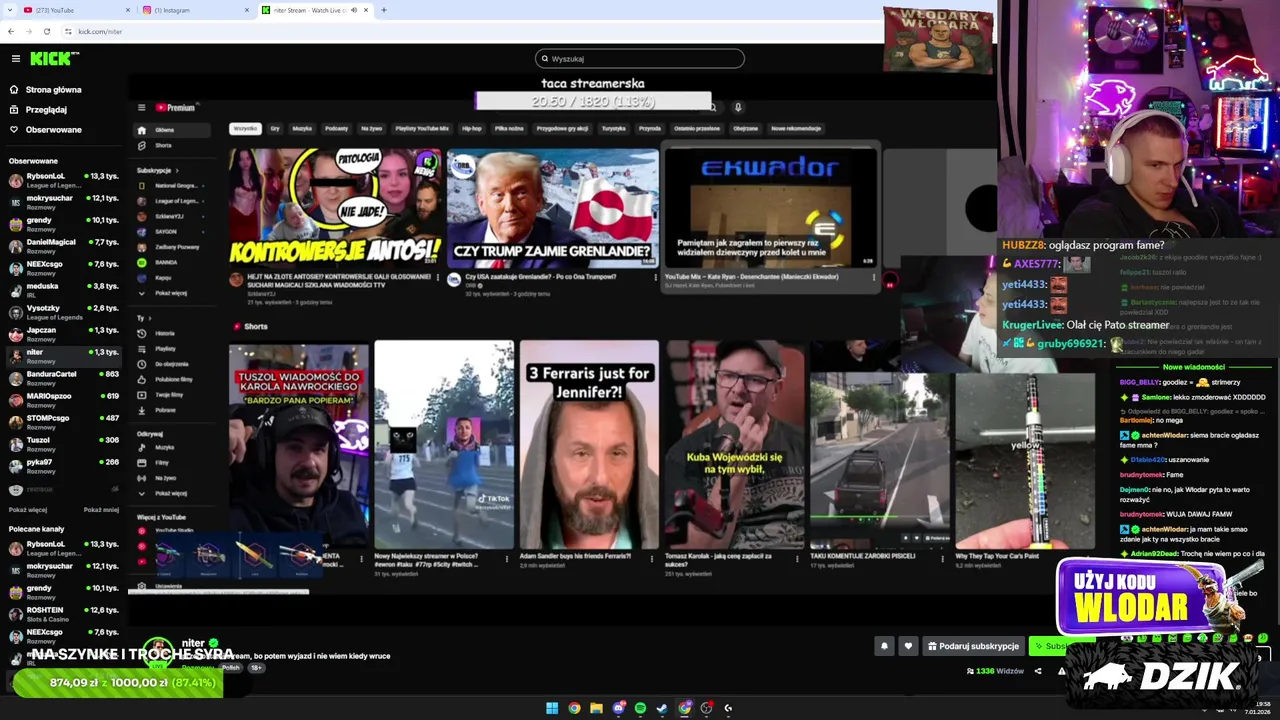
Task: Click the browser forward arrow
Action: coord(29,31)
